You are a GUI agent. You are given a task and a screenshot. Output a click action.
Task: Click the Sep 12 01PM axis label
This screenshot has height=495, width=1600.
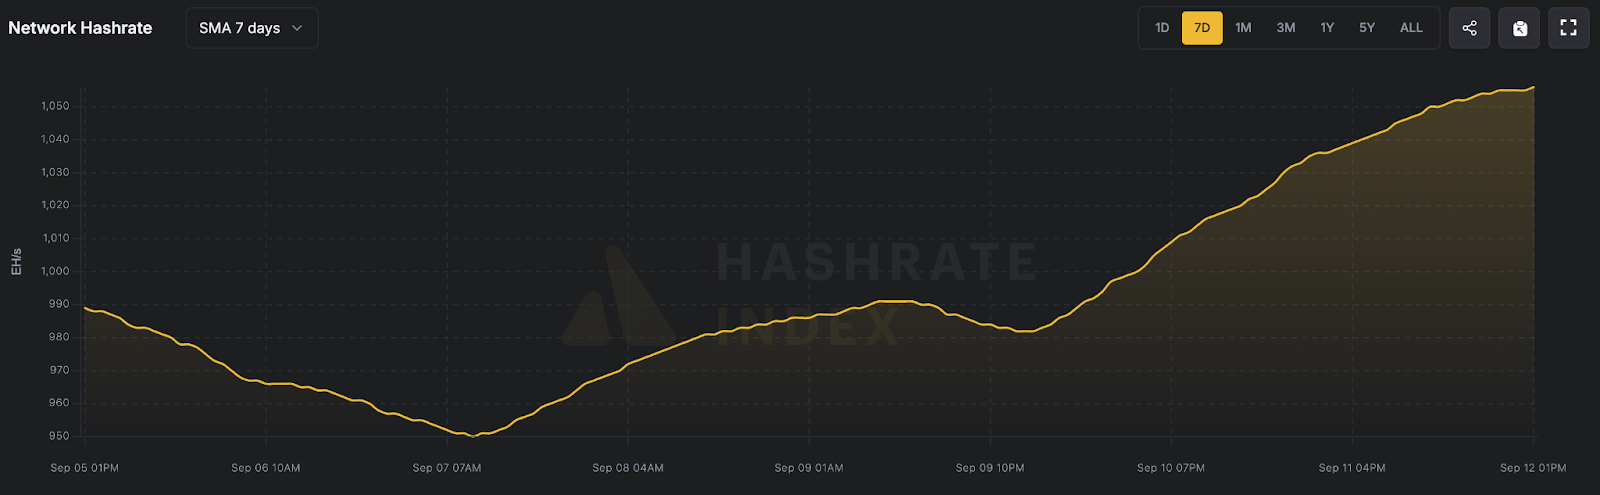[x=1532, y=468]
